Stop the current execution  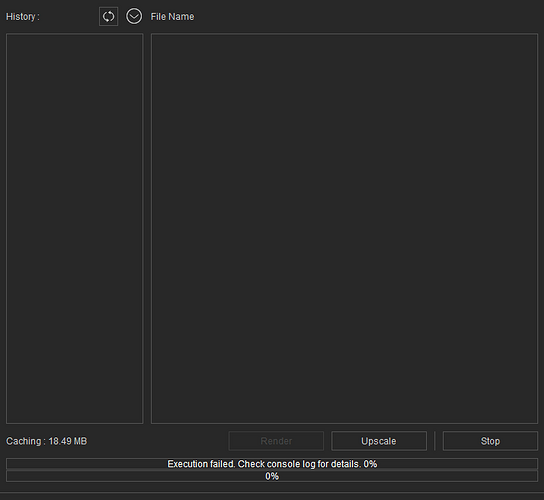490,441
